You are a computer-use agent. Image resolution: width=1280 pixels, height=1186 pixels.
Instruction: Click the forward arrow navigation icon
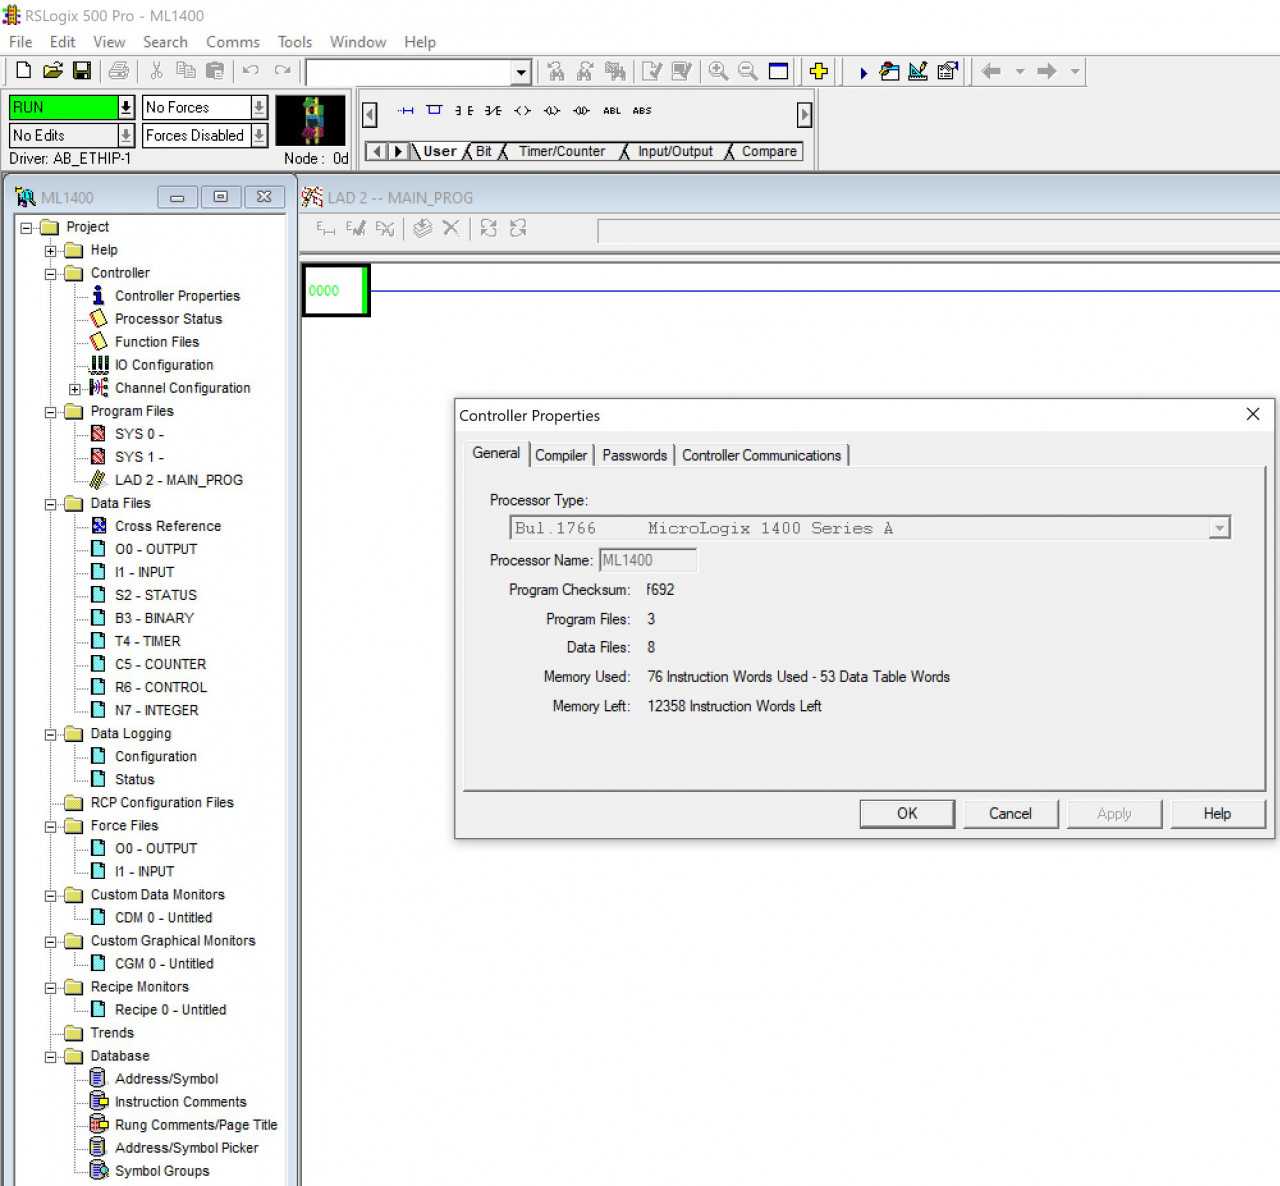pos(1047,71)
